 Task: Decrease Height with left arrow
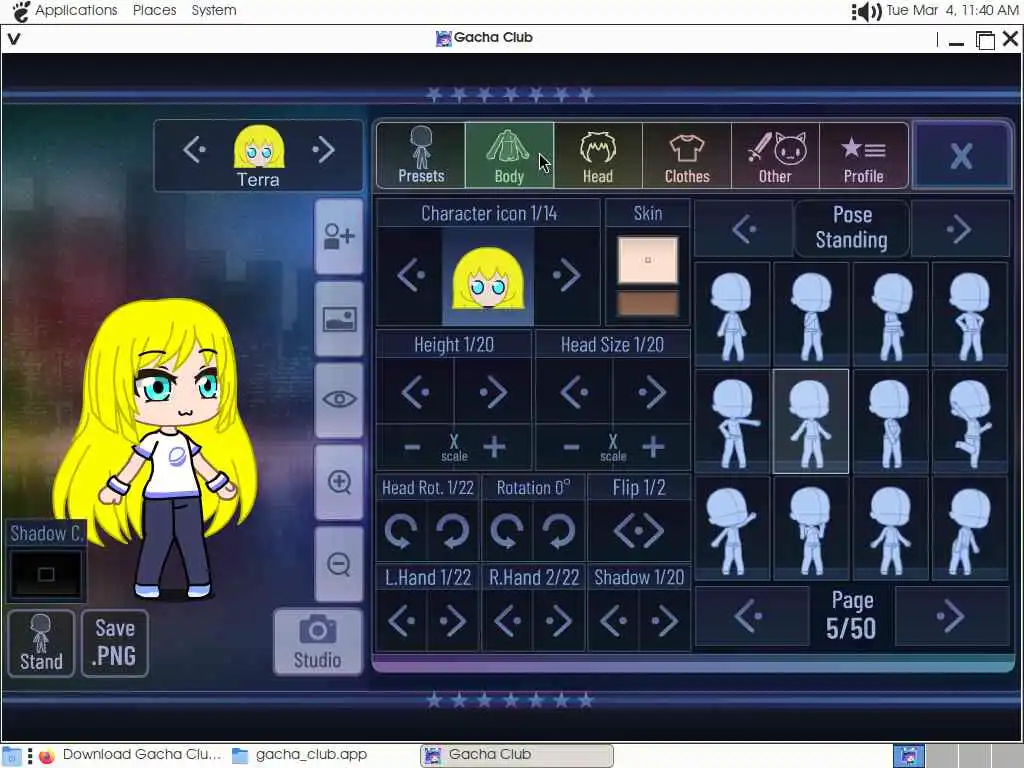(415, 392)
